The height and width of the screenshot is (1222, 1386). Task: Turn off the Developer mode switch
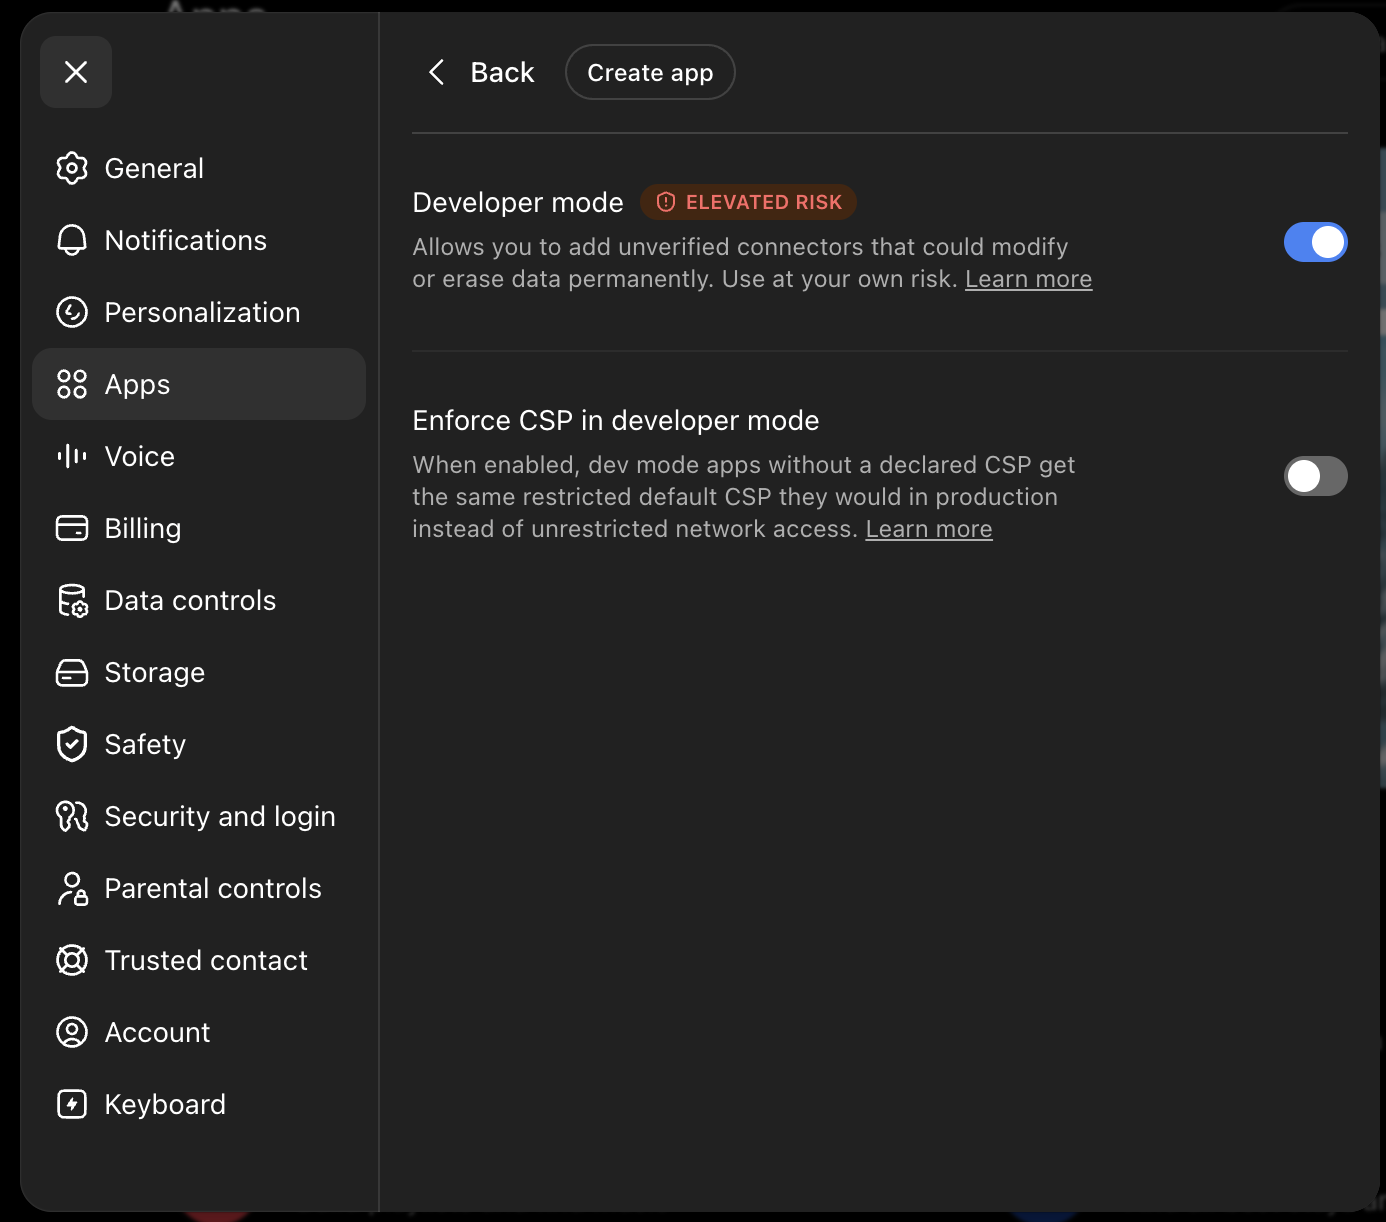[1316, 242]
